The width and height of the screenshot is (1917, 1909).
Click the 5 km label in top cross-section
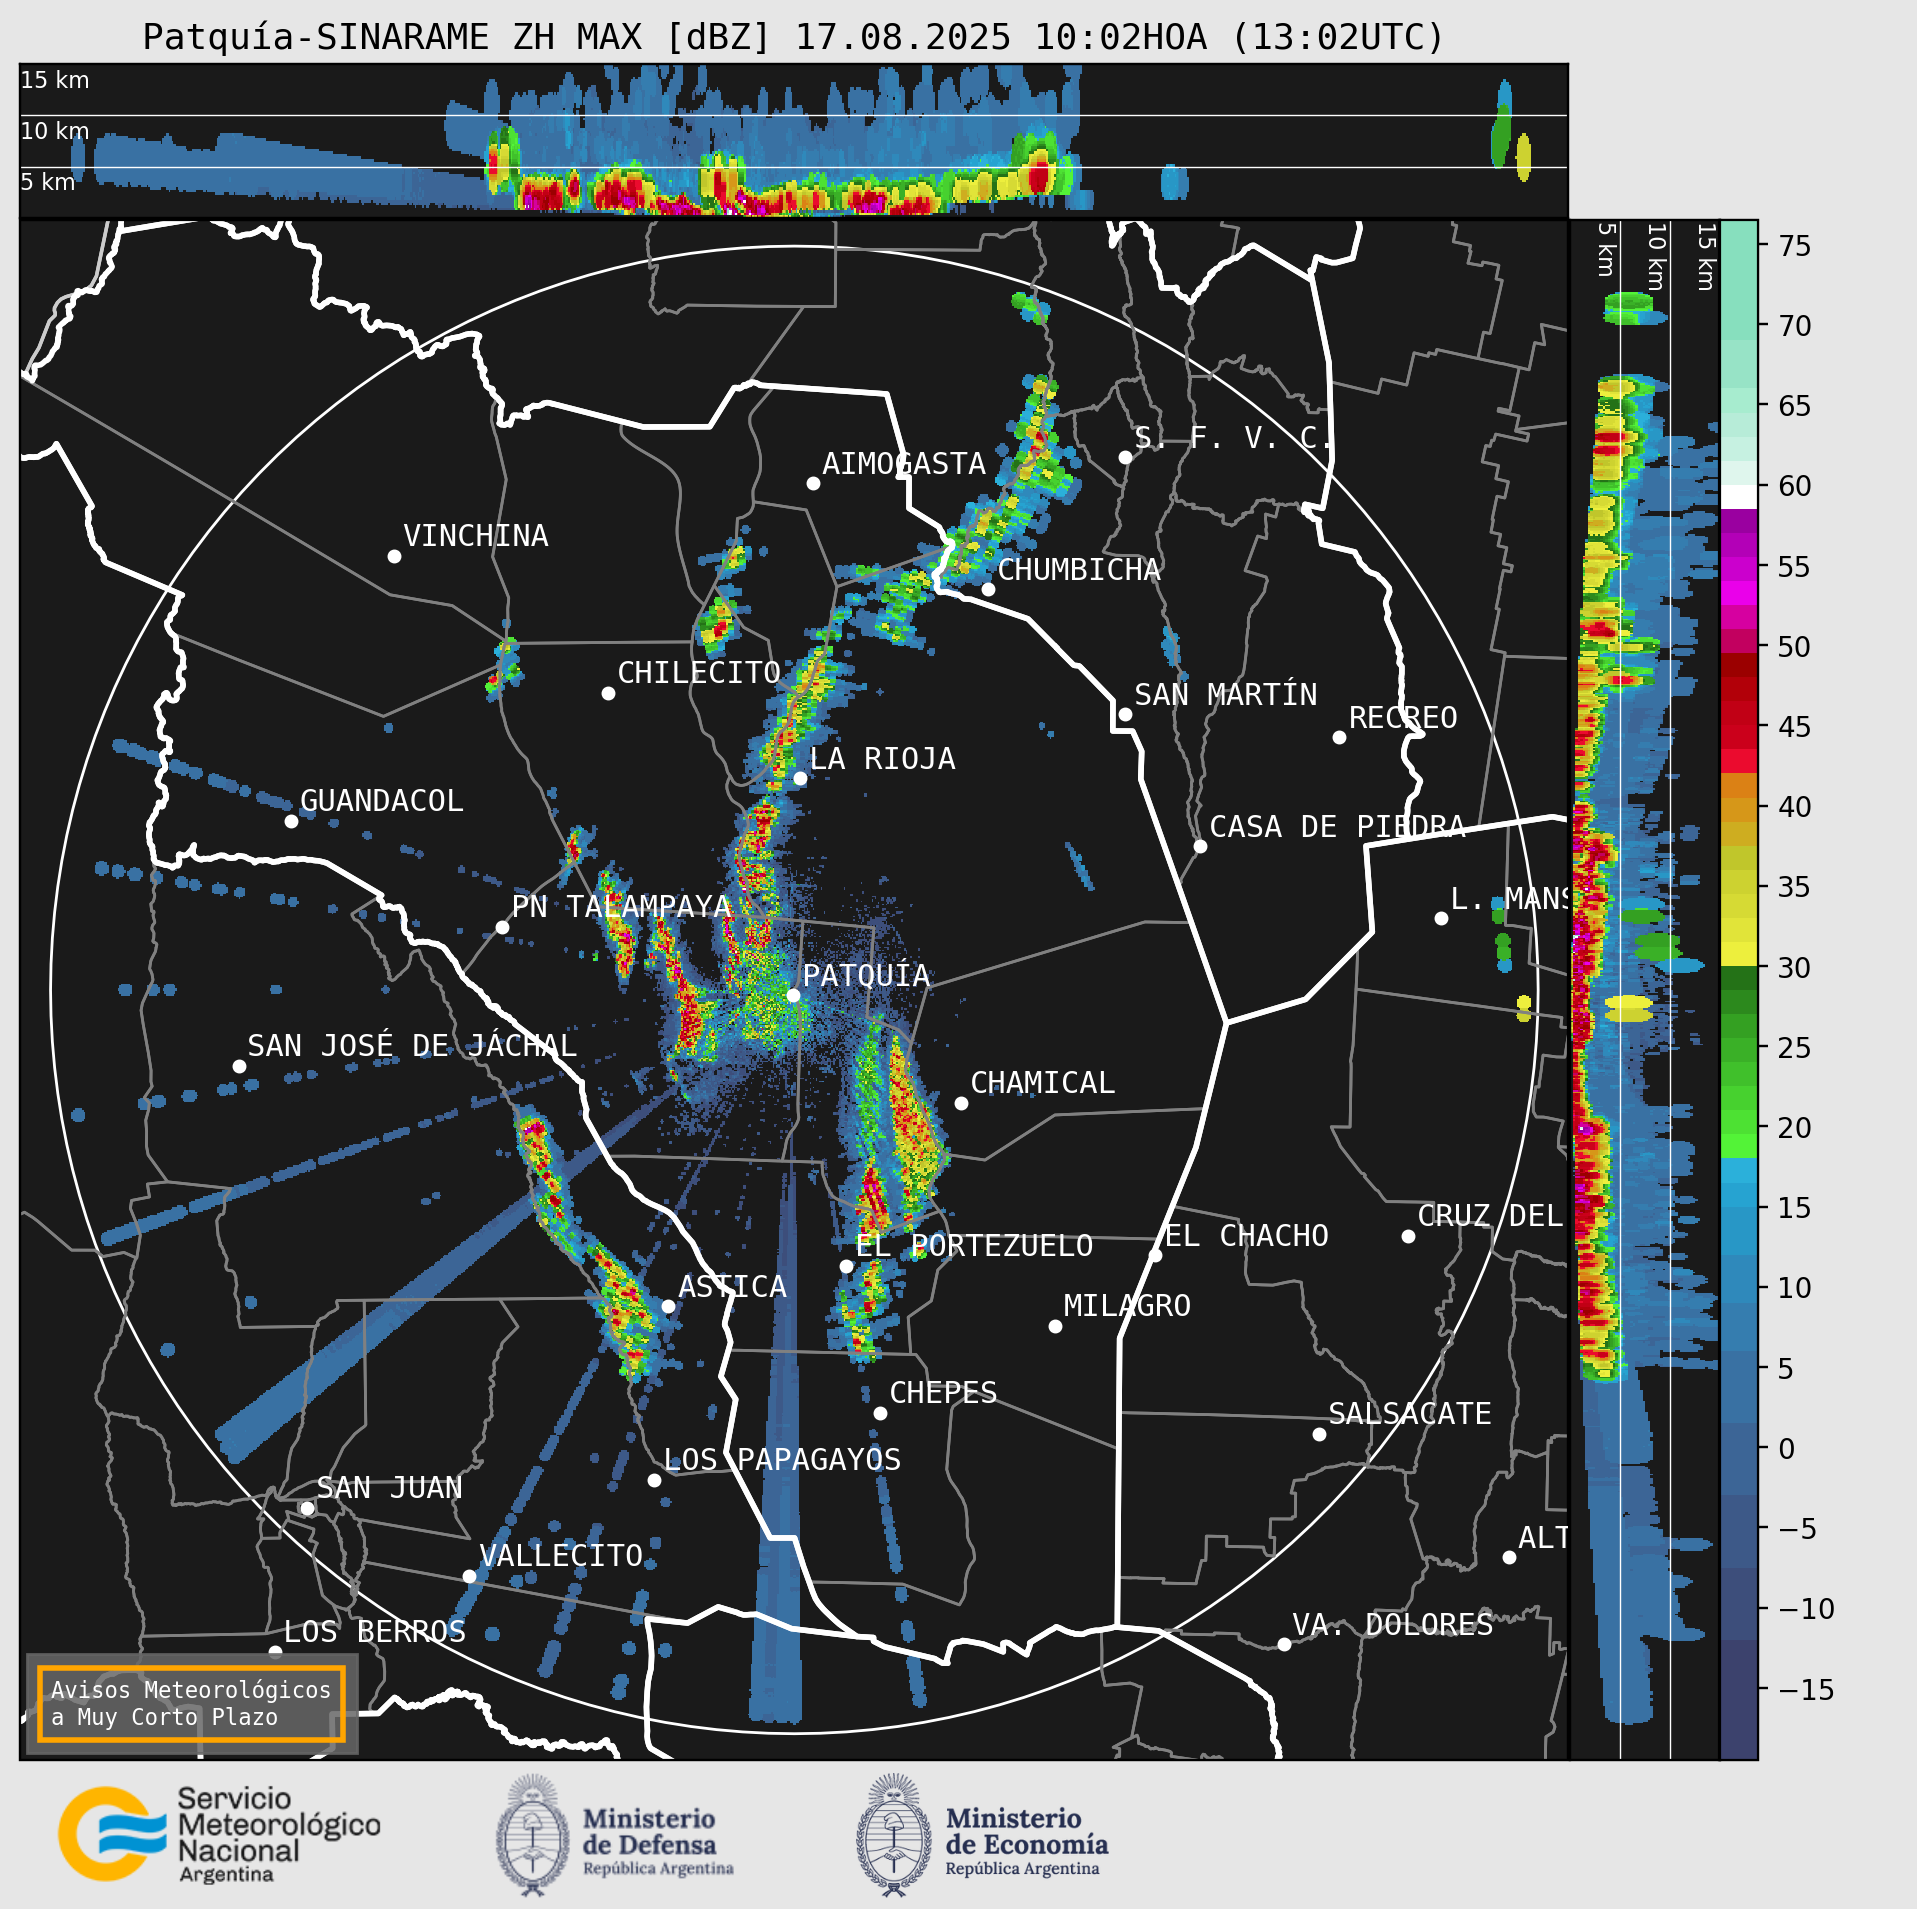(48, 182)
